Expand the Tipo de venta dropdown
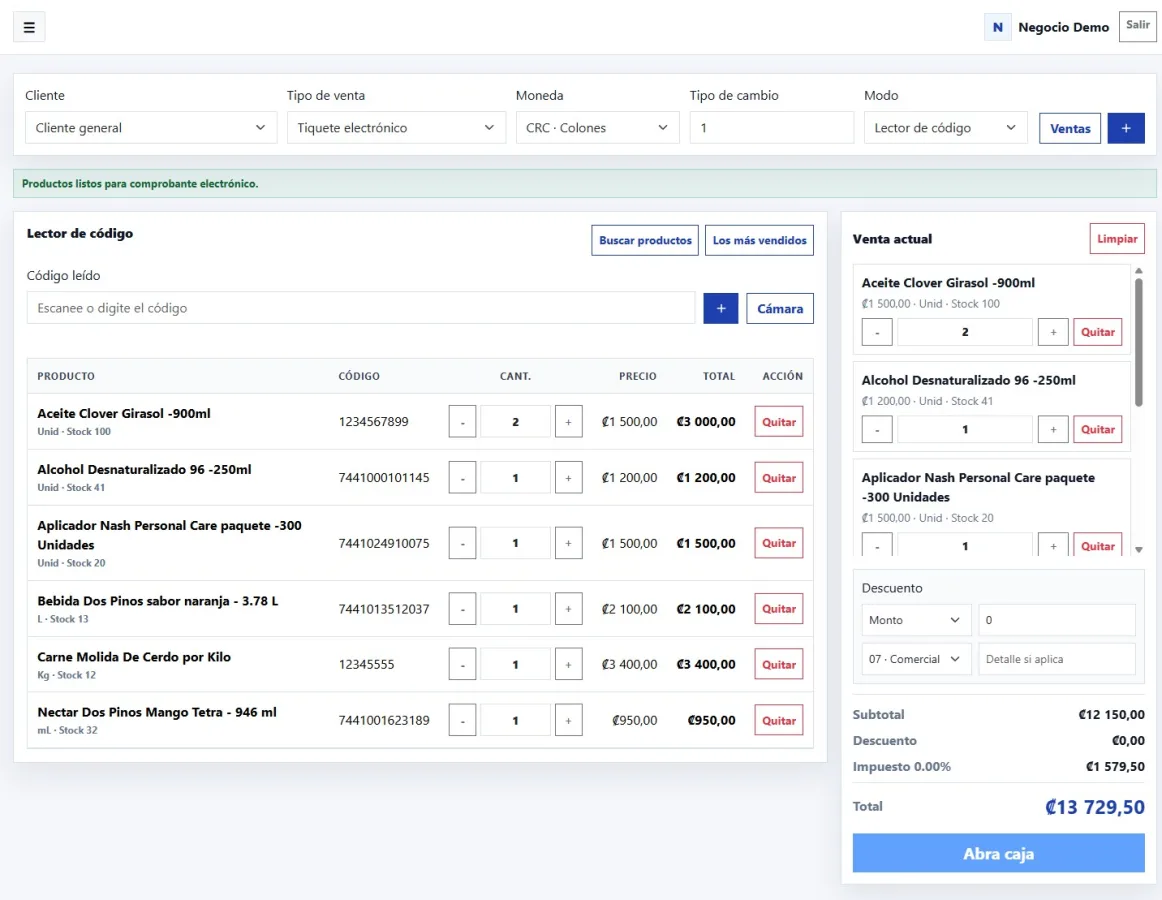This screenshot has height=900, width=1162. pos(396,128)
